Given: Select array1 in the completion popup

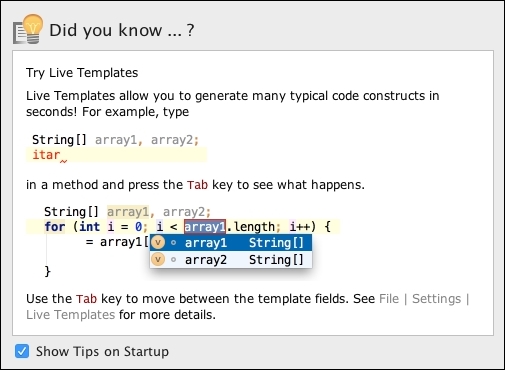Looking at the screenshot, I should [x=231, y=243].
